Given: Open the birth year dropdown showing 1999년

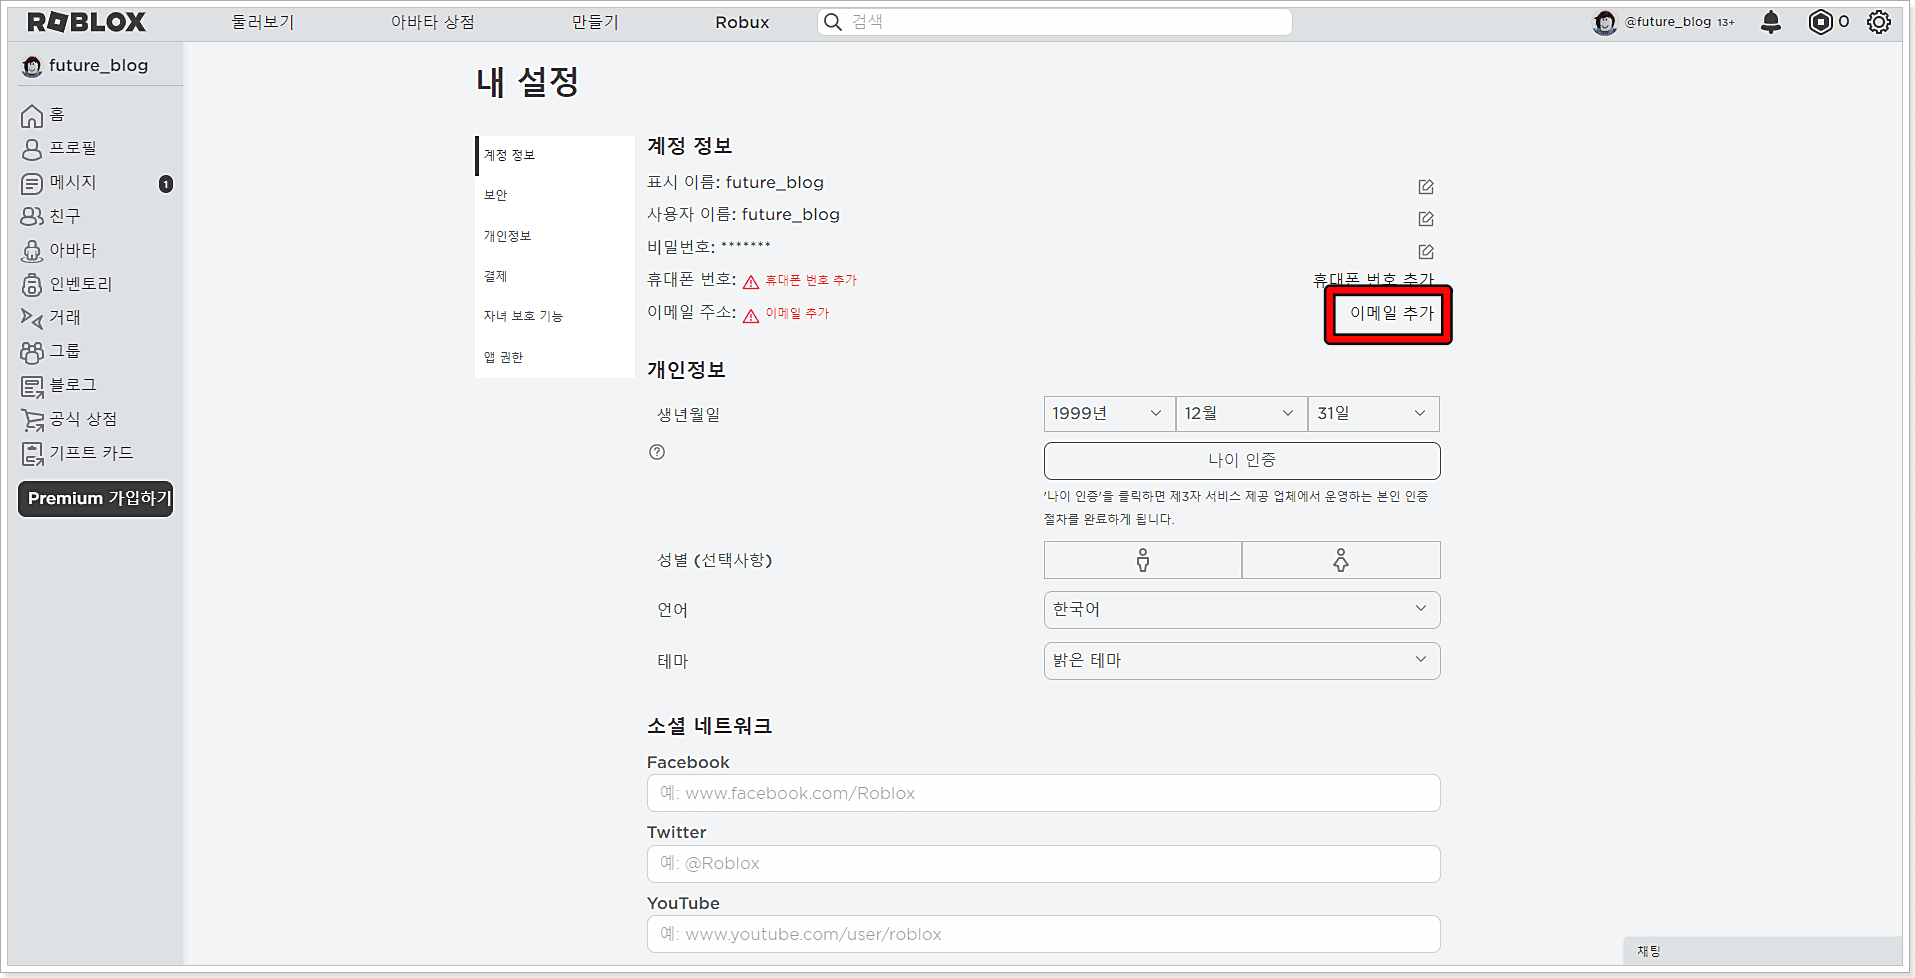Looking at the screenshot, I should (x=1108, y=413).
